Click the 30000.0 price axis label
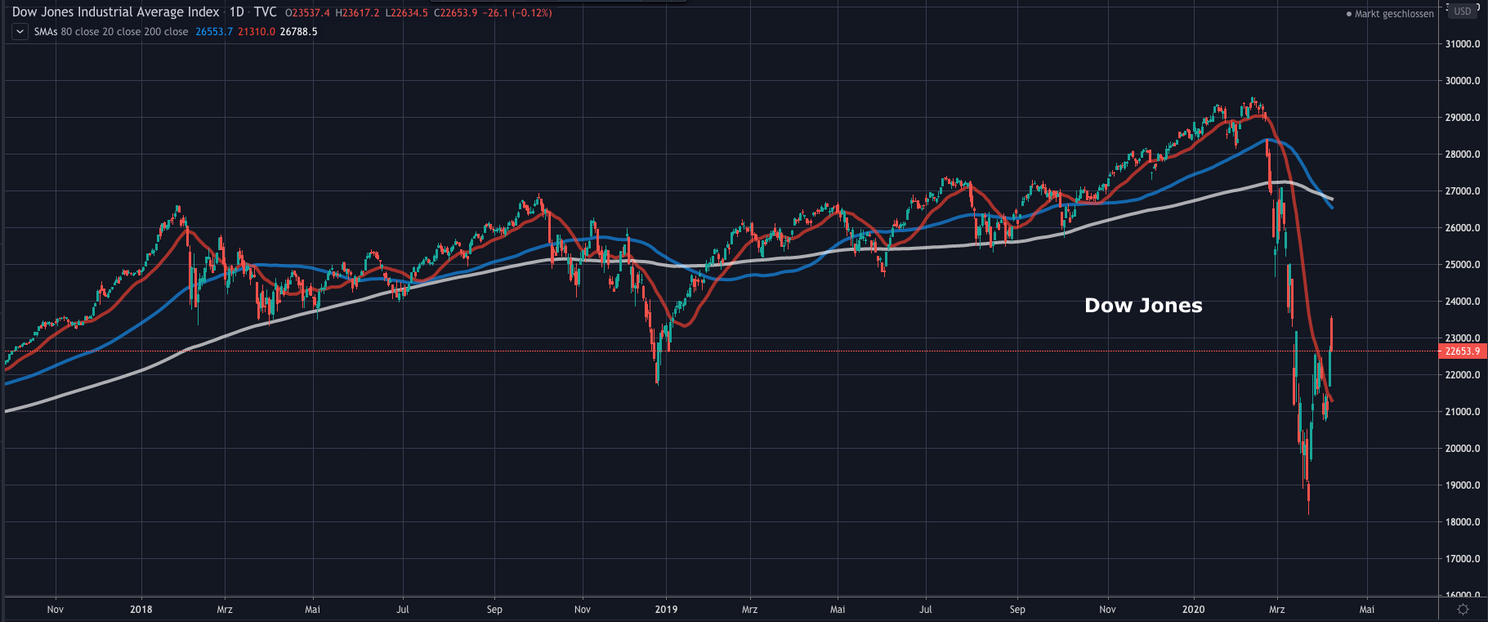 [1461, 81]
